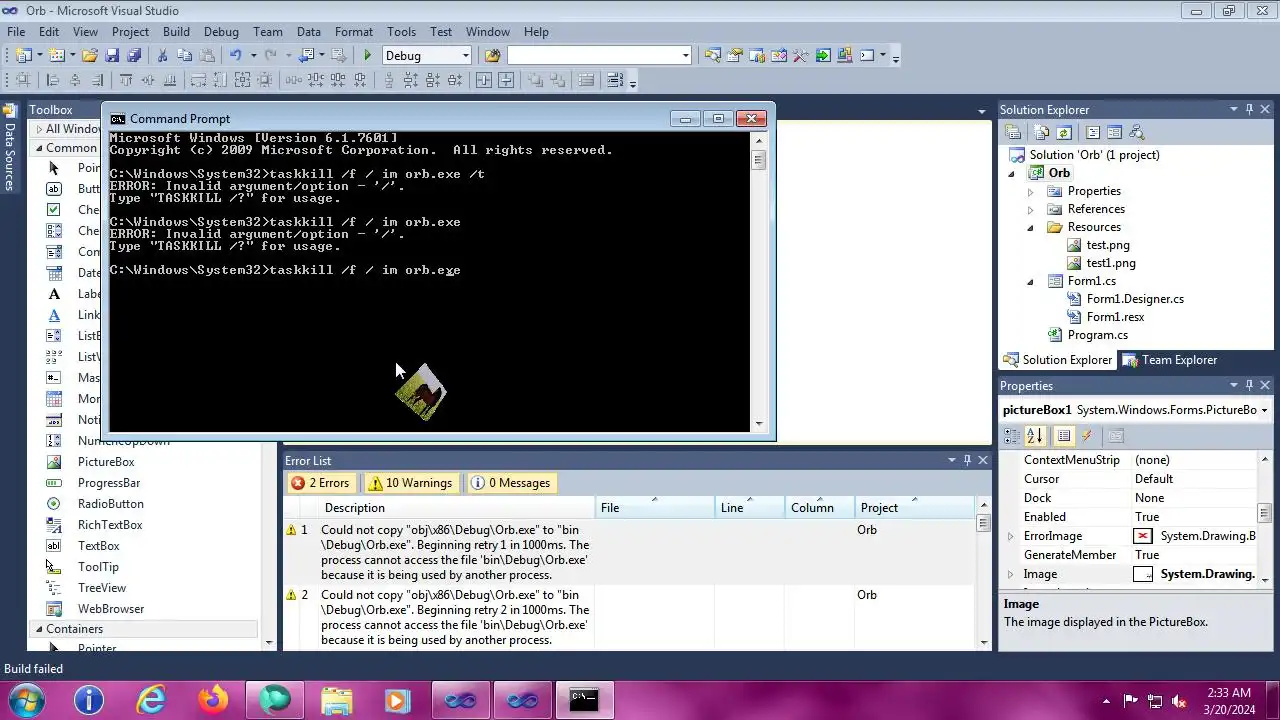Open the Debug menu
The width and height of the screenshot is (1280, 720).
pyautogui.click(x=221, y=32)
